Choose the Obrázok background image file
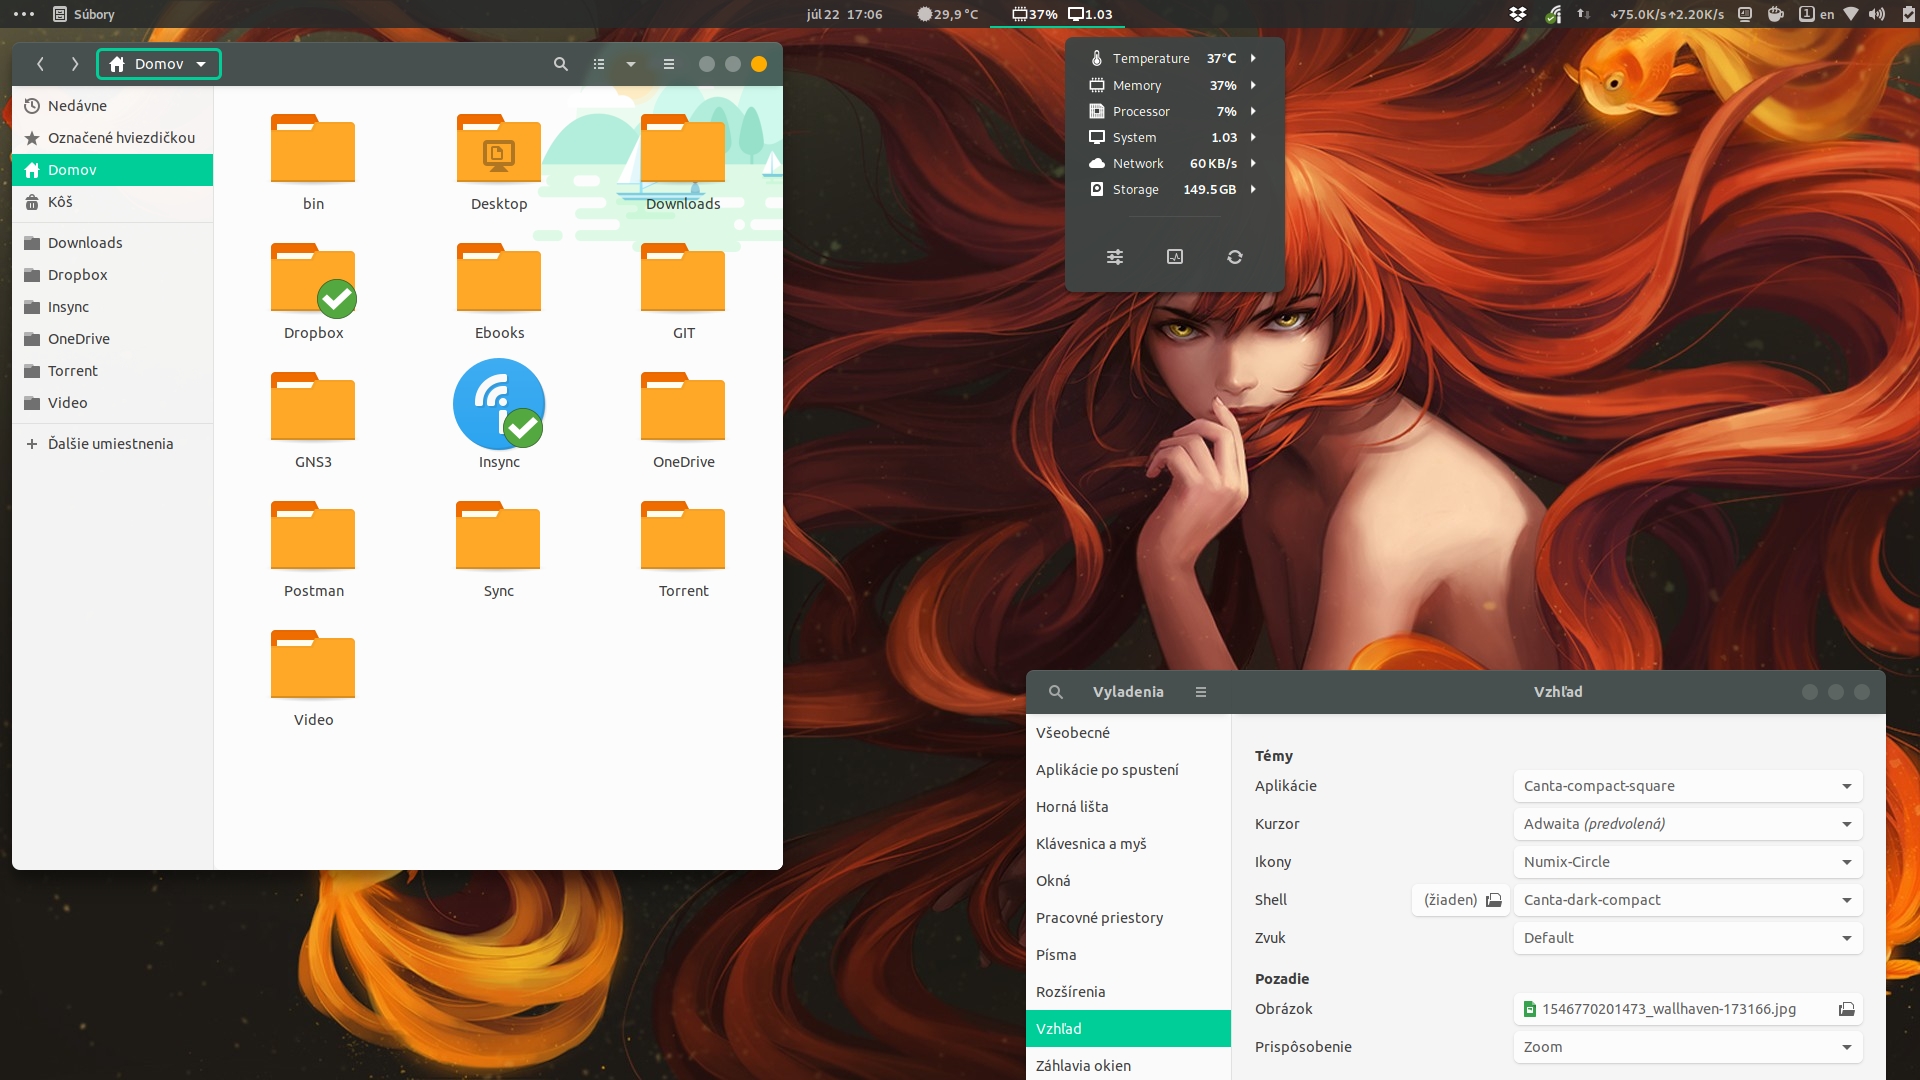The width and height of the screenshot is (1920, 1080). [1688, 1009]
